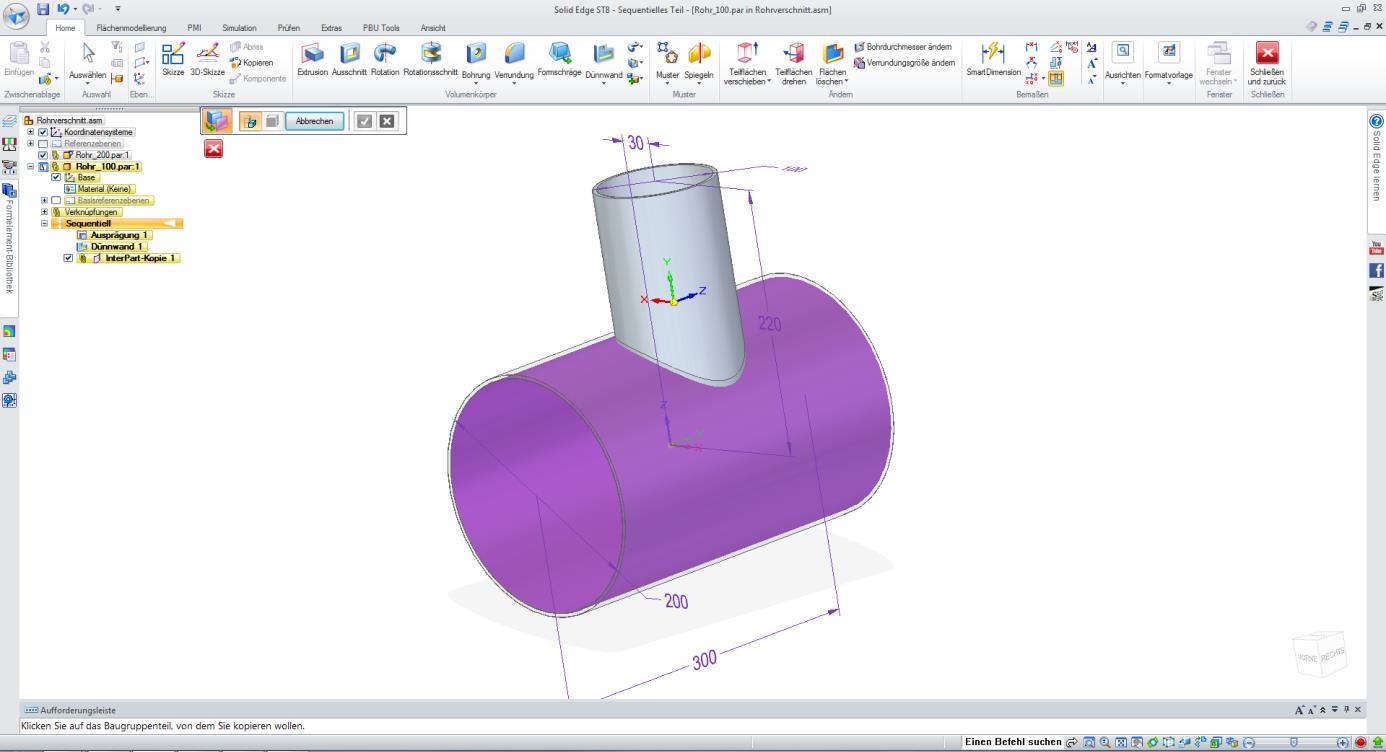This screenshot has width=1386, height=752.
Task: Open the Dünnwand dropdown arrow
Action: (x=603, y=84)
